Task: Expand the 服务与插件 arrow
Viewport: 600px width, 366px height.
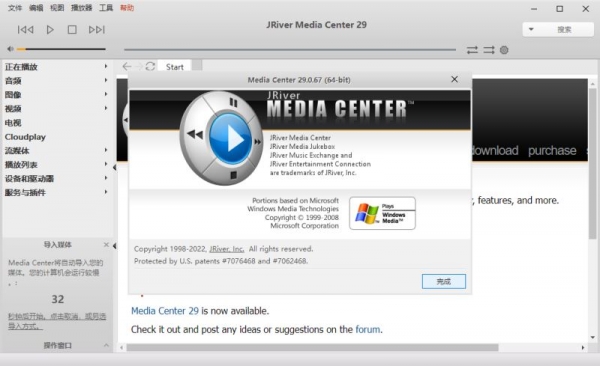Action: 106,192
